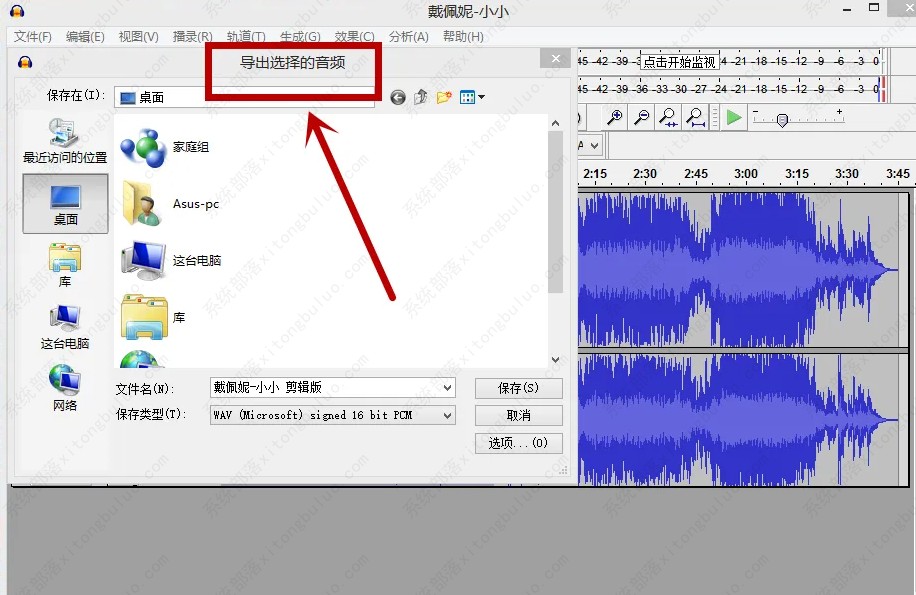Open the 视图(V) menu
This screenshot has width=916, height=595.
point(138,37)
